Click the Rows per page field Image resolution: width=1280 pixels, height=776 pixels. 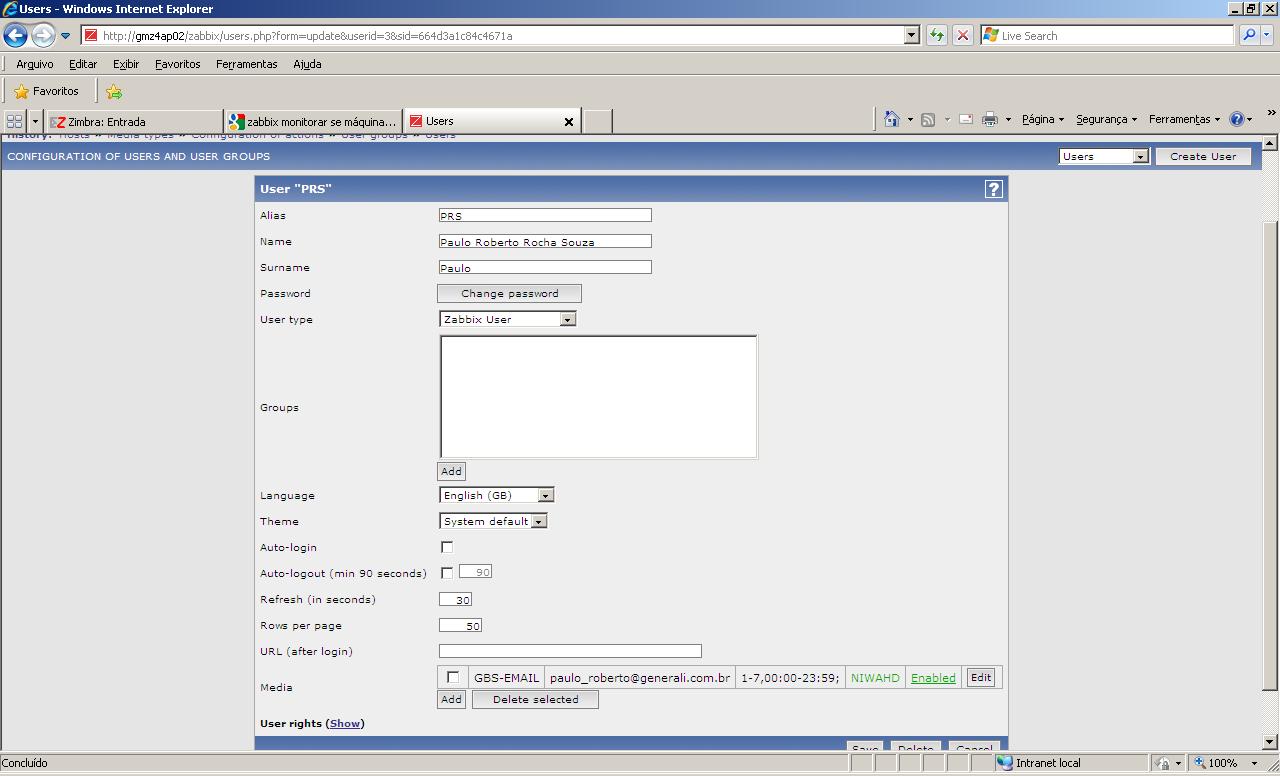[x=460, y=625]
